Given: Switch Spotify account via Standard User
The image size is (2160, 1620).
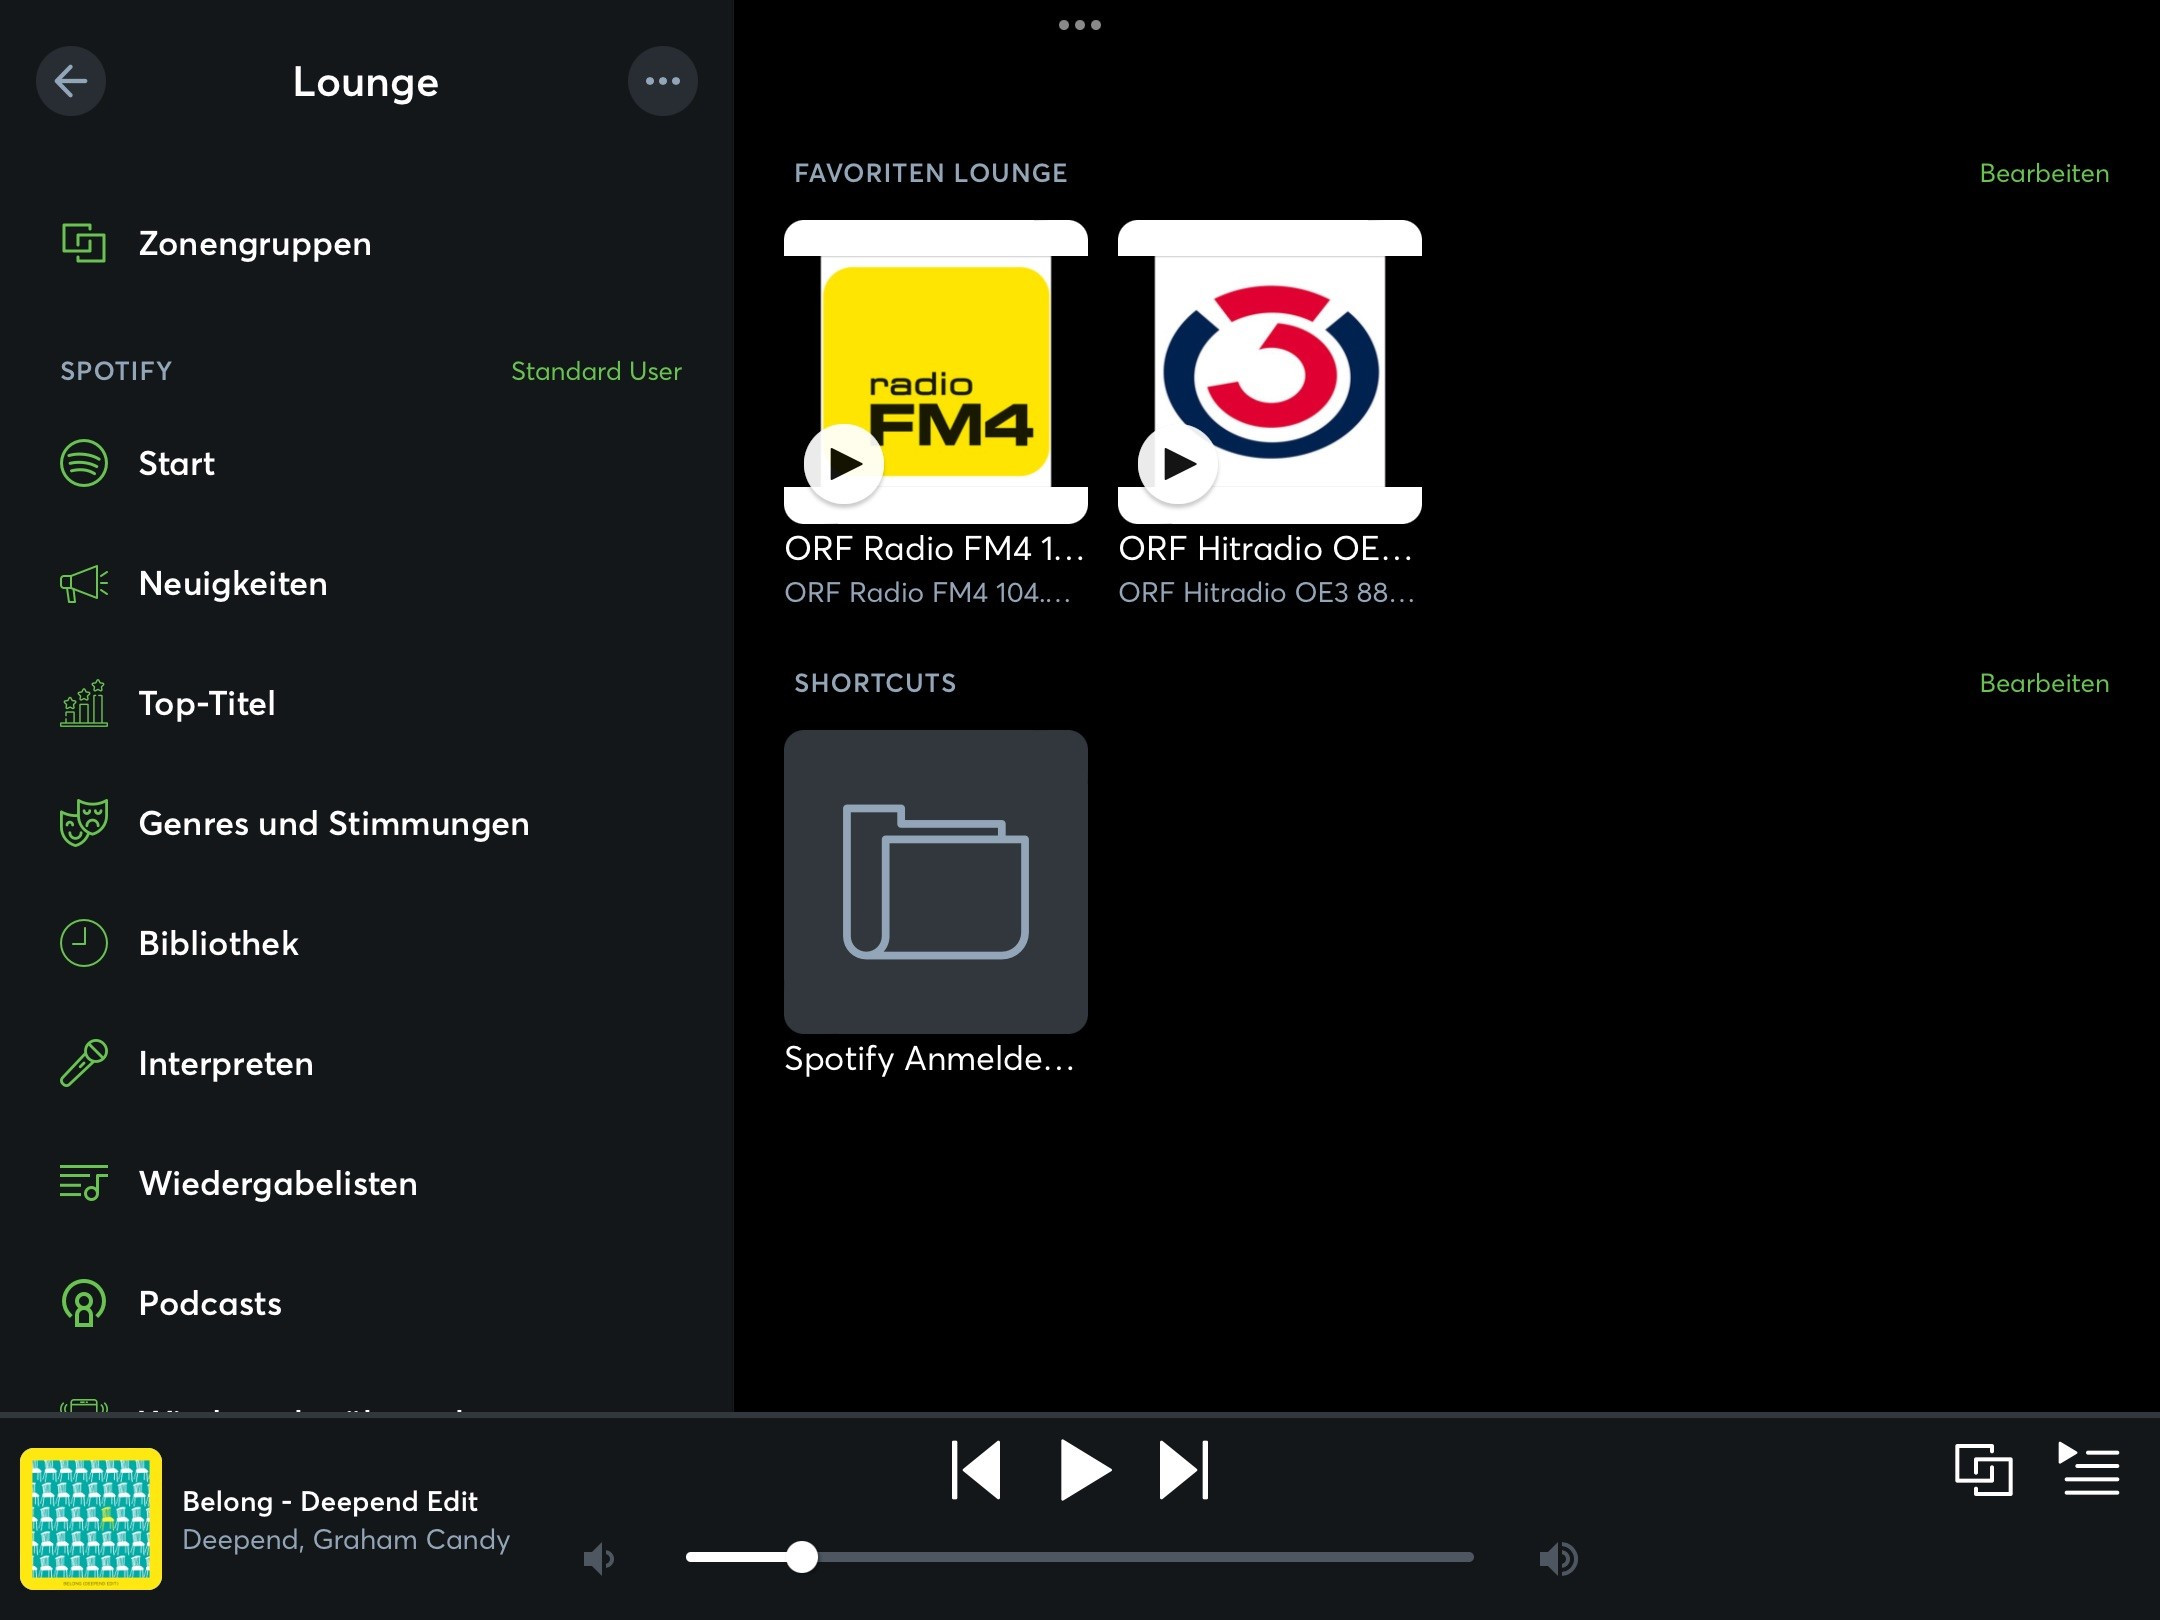Looking at the screenshot, I should point(596,371).
